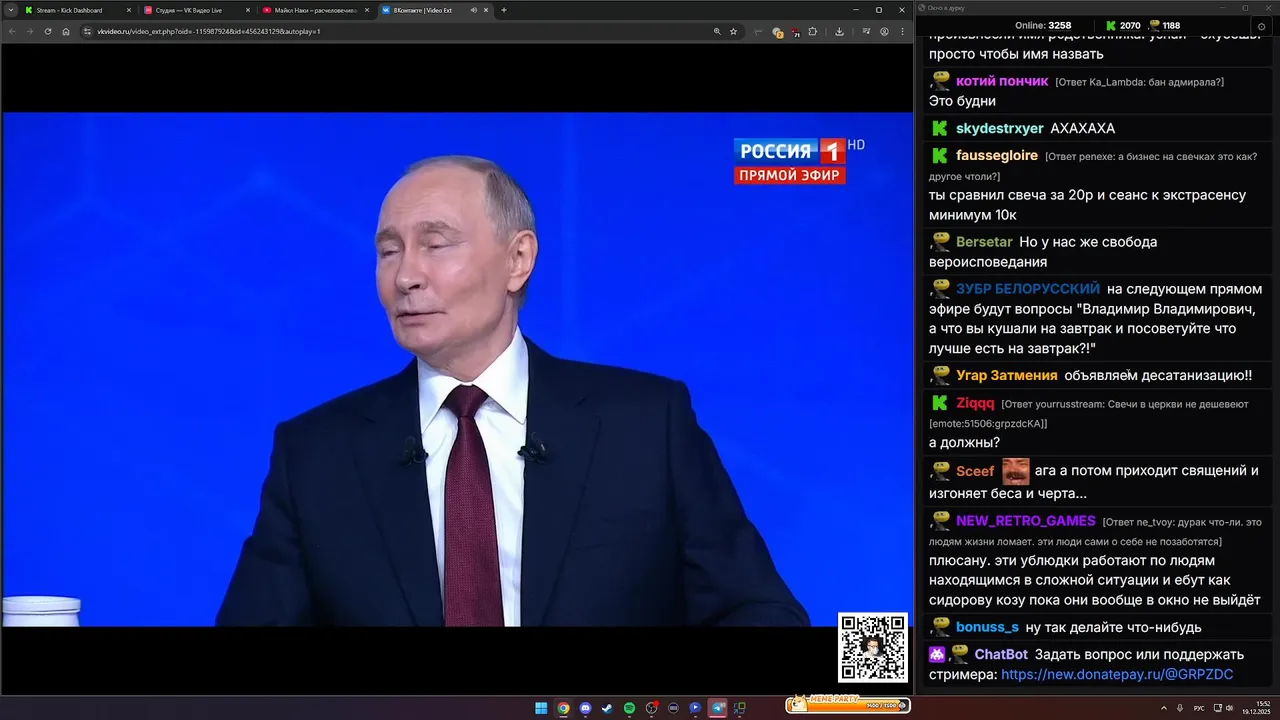
Task: Click username faussegloire in chat
Action: click(x=997, y=155)
